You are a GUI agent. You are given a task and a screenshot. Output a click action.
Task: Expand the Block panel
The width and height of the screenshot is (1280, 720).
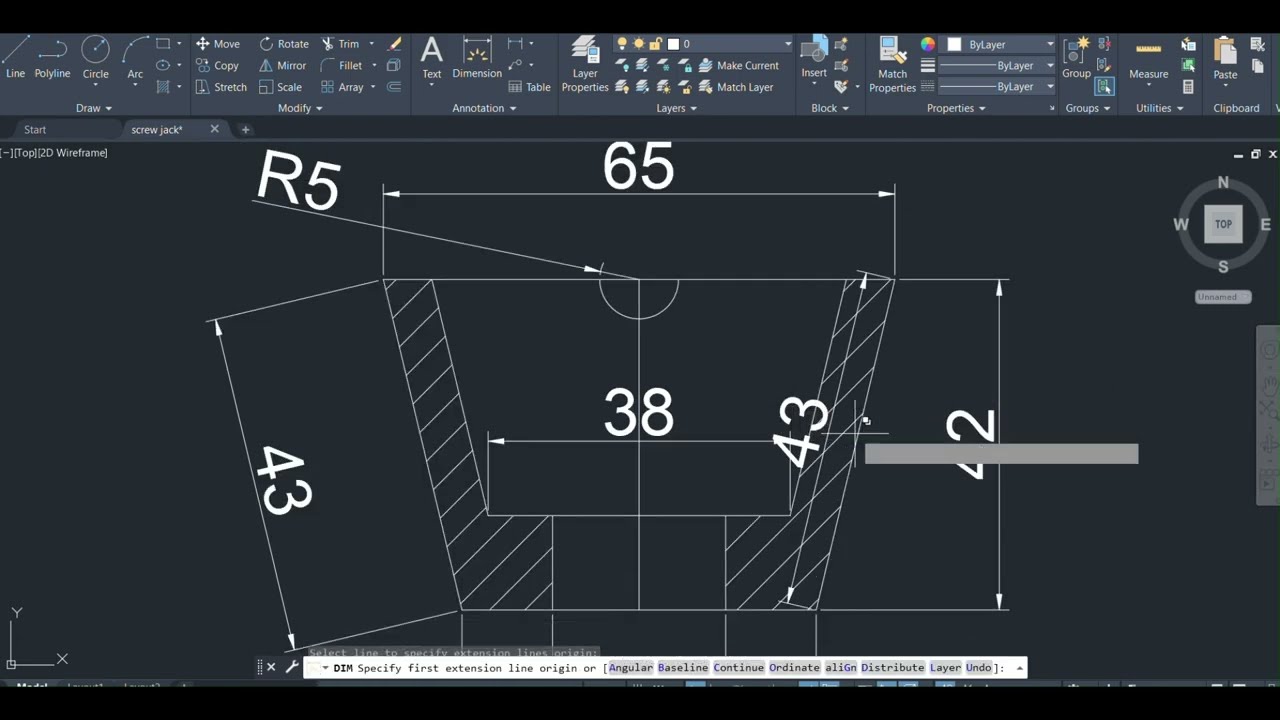click(x=830, y=108)
